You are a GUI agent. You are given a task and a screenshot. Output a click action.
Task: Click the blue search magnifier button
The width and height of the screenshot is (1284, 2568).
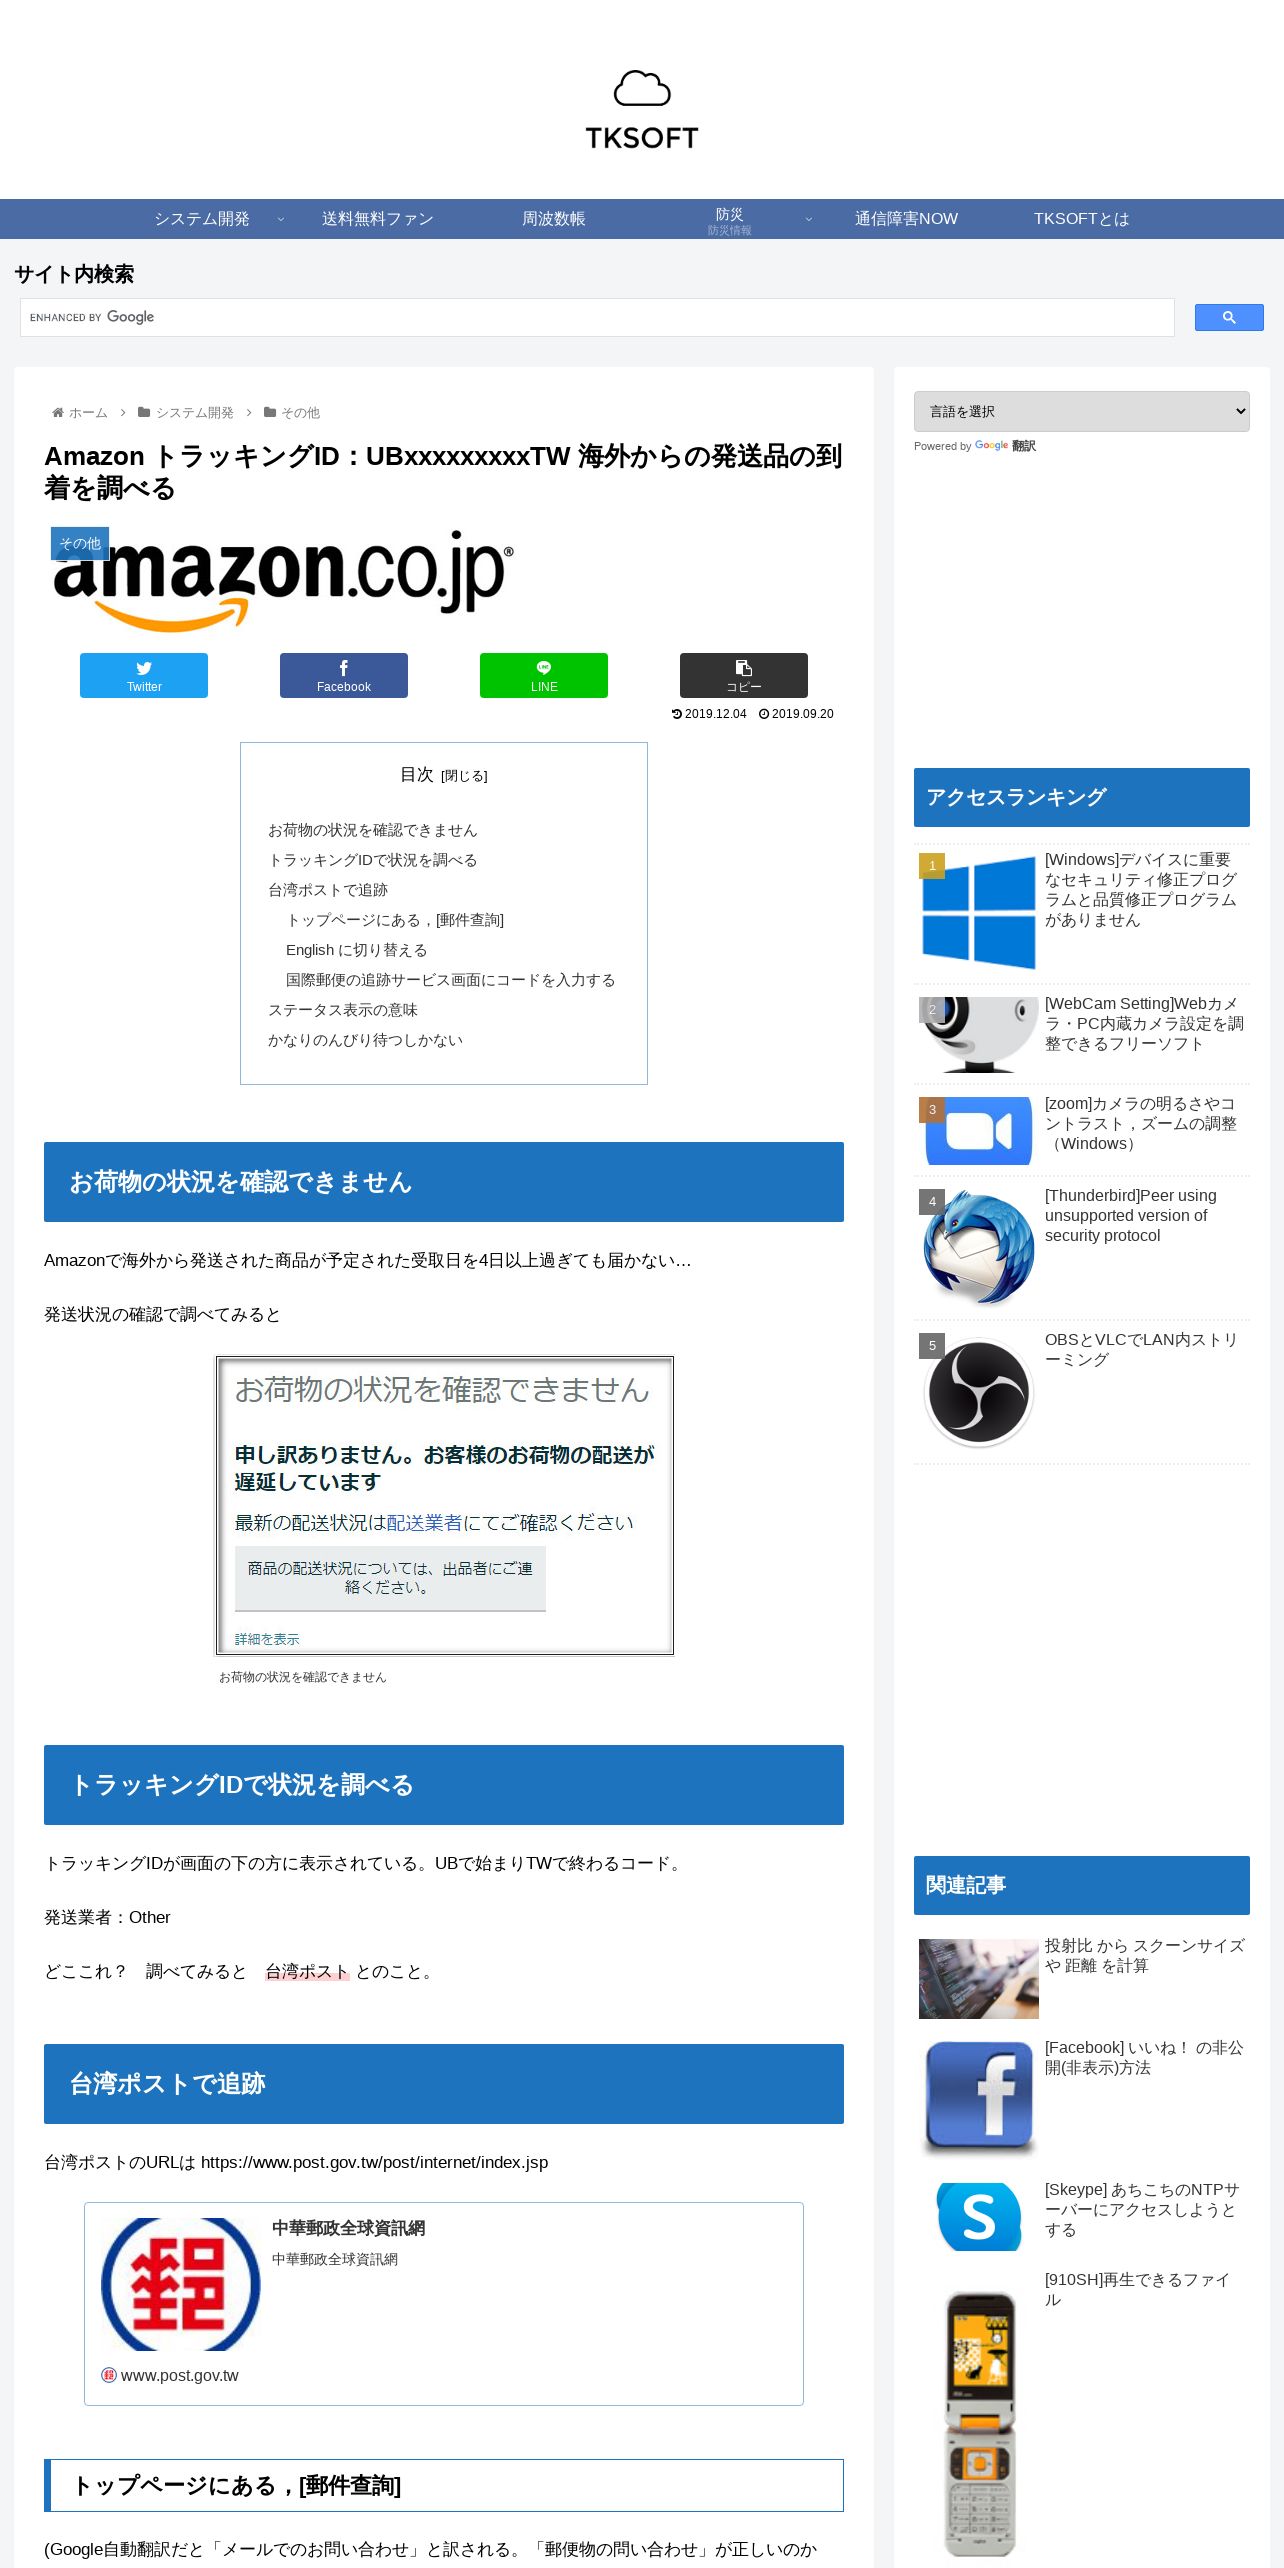tap(1229, 317)
